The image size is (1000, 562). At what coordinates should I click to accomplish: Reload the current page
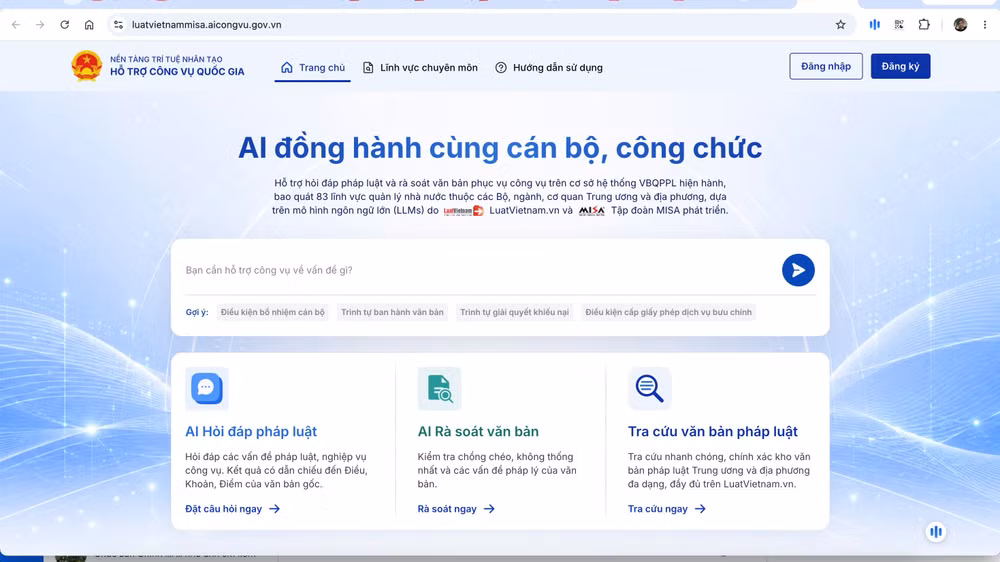64,25
